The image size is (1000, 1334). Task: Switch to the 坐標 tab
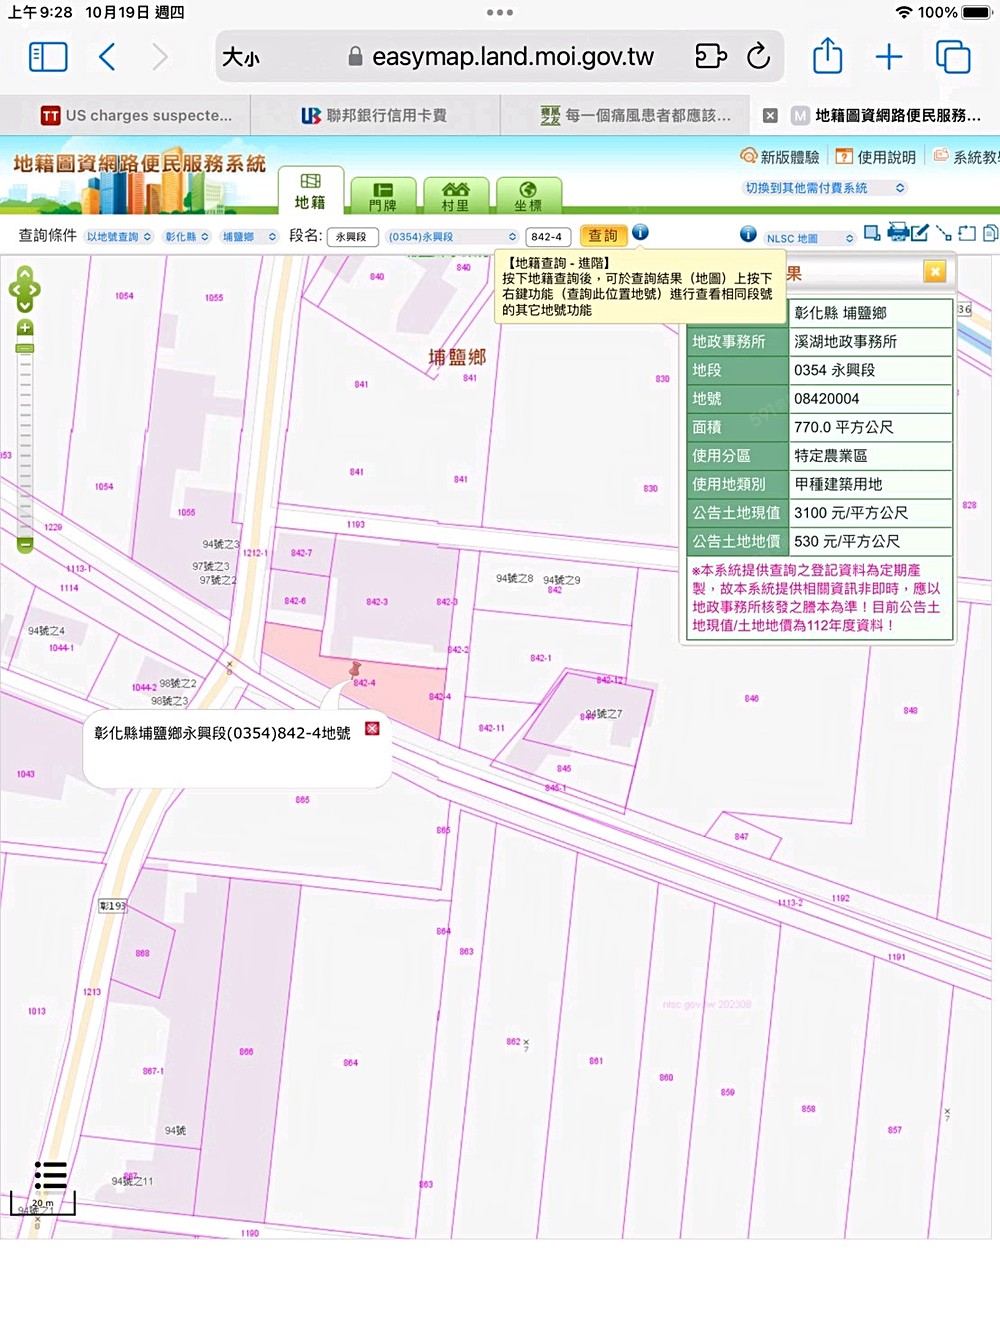[528, 196]
